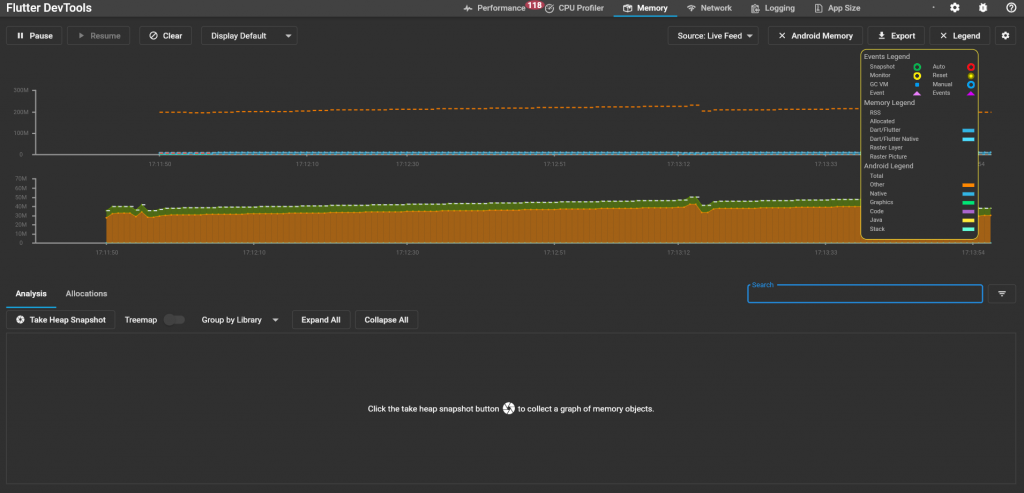Click the Event pink triangle marker

pos(917,93)
